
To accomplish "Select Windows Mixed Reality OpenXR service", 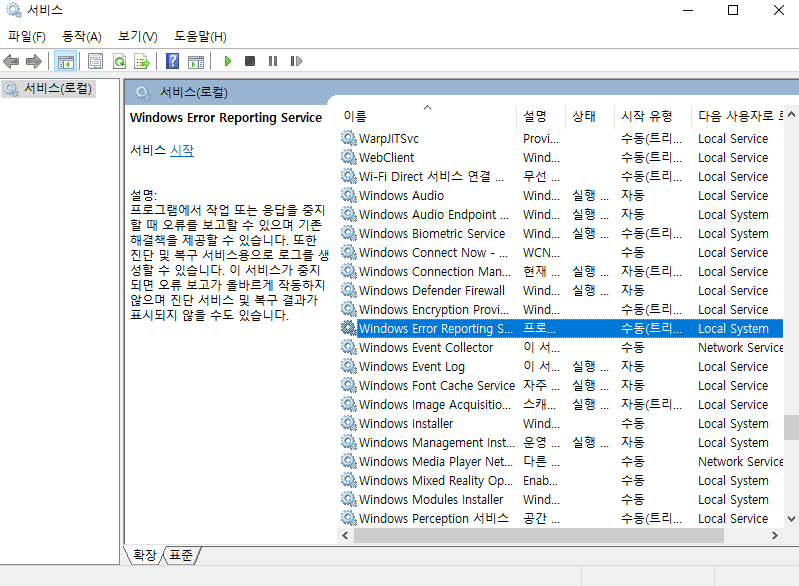I will pos(561,481).
